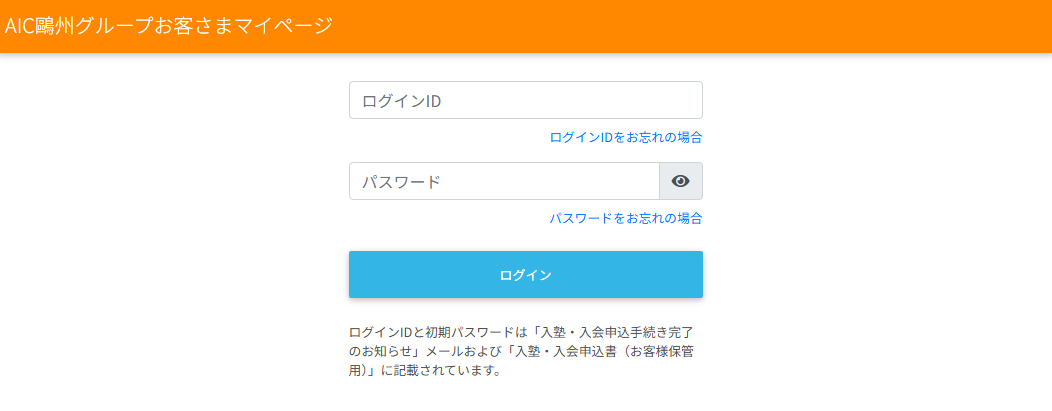
Task: Follow the forgot password link
Action: point(625,218)
